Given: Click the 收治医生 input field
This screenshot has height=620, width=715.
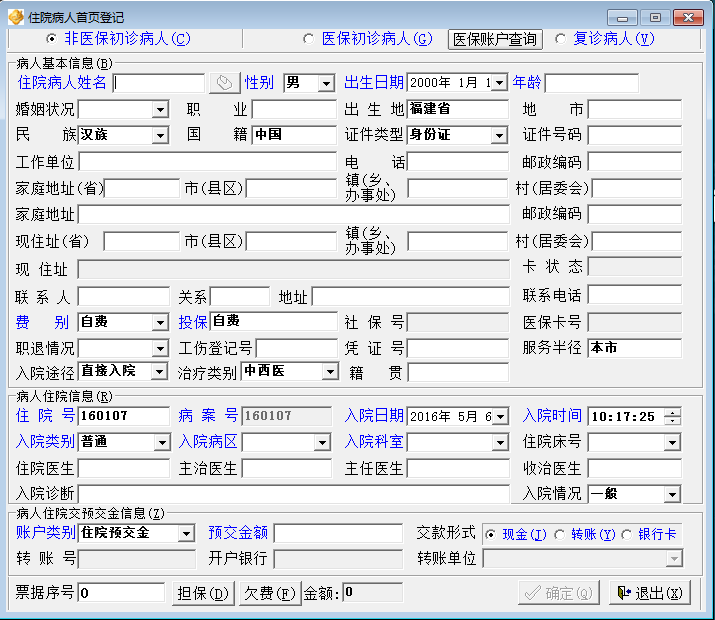Looking at the screenshot, I should click(x=635, y=469).
